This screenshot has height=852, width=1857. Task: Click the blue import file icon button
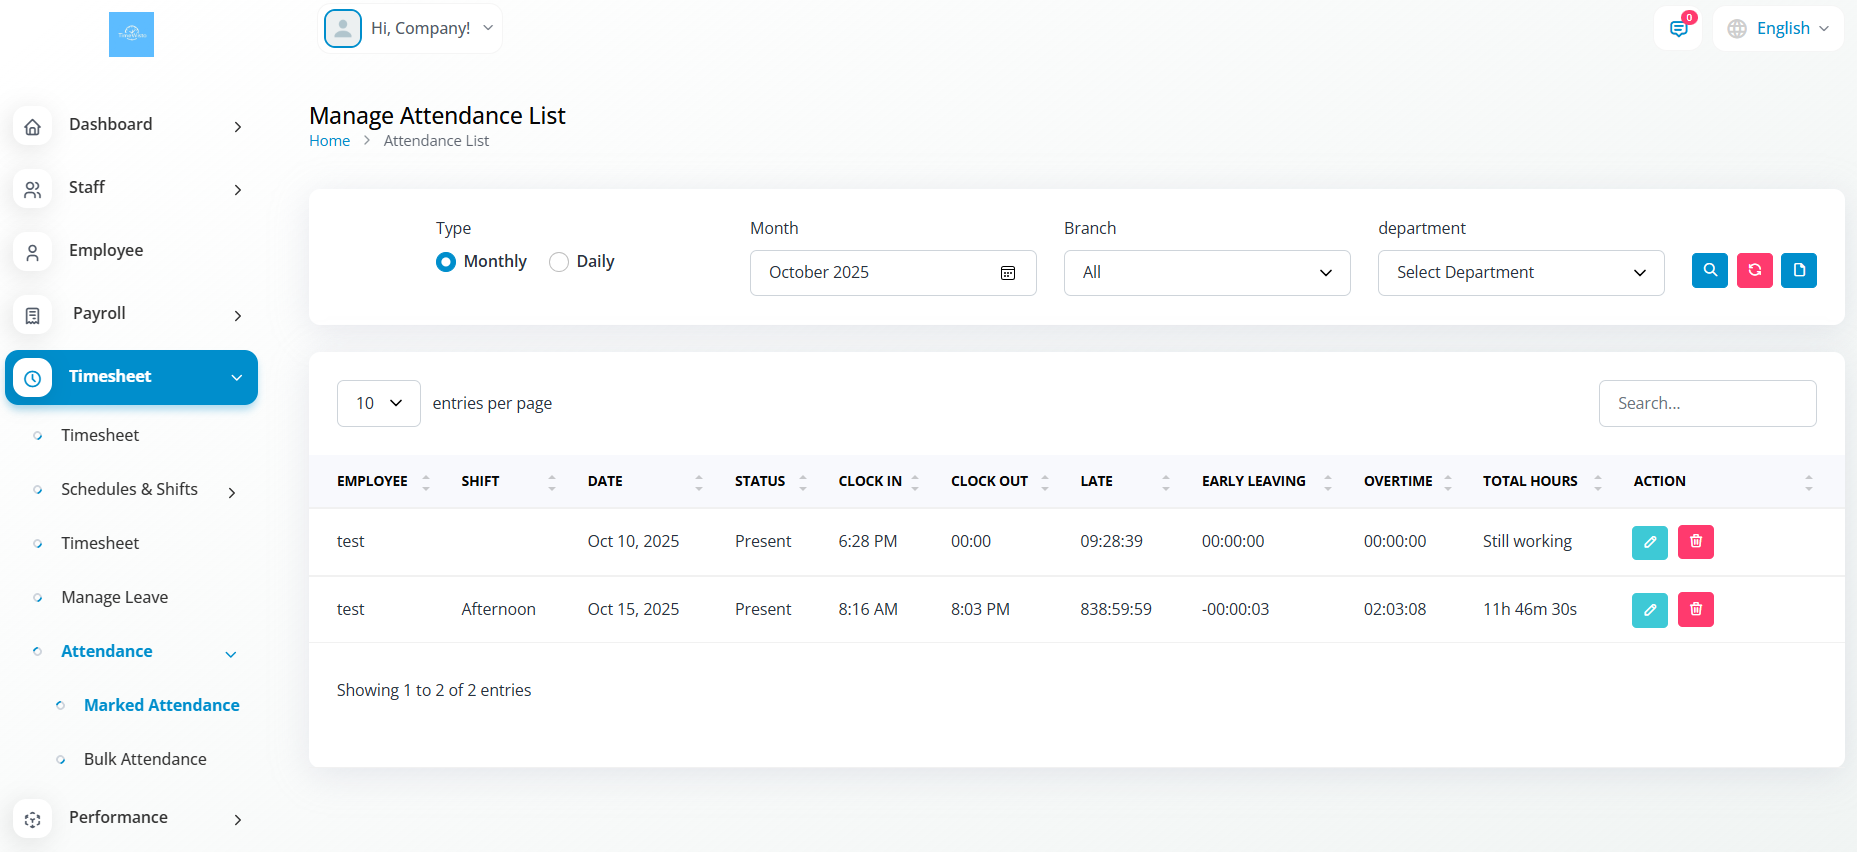[x=1798, y=270]
